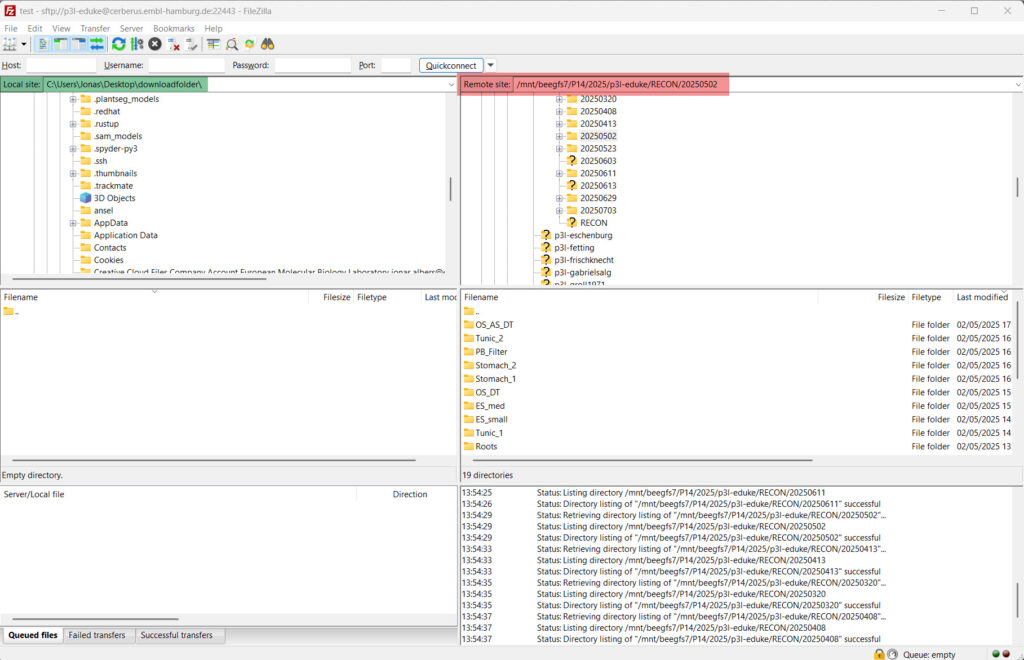Click Process queue toolbar icon

pos(137,44)
